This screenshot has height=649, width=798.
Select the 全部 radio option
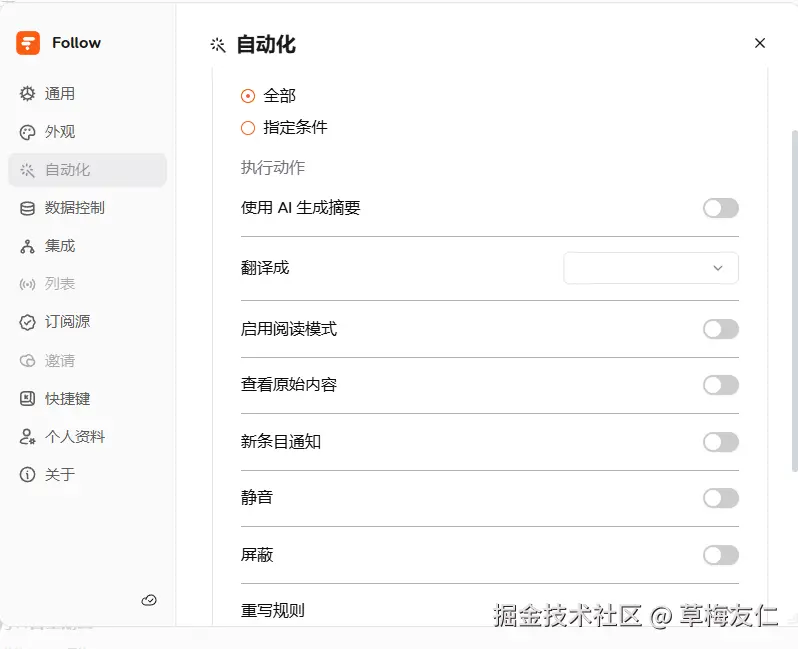[x=248, y=96]
